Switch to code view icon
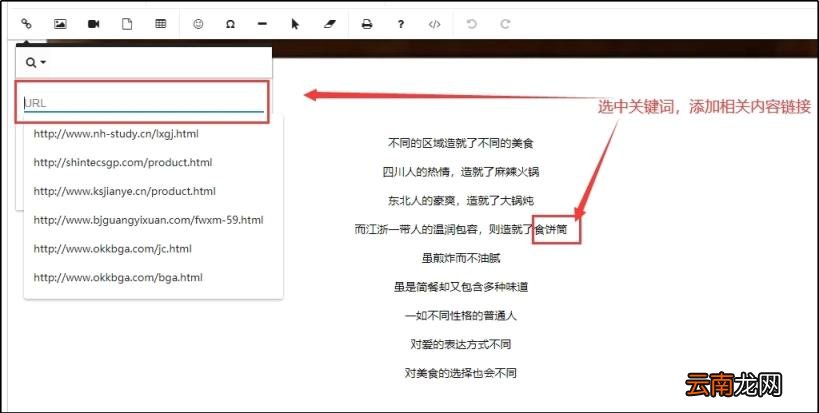819x413 pixels. tap(434, 24)
